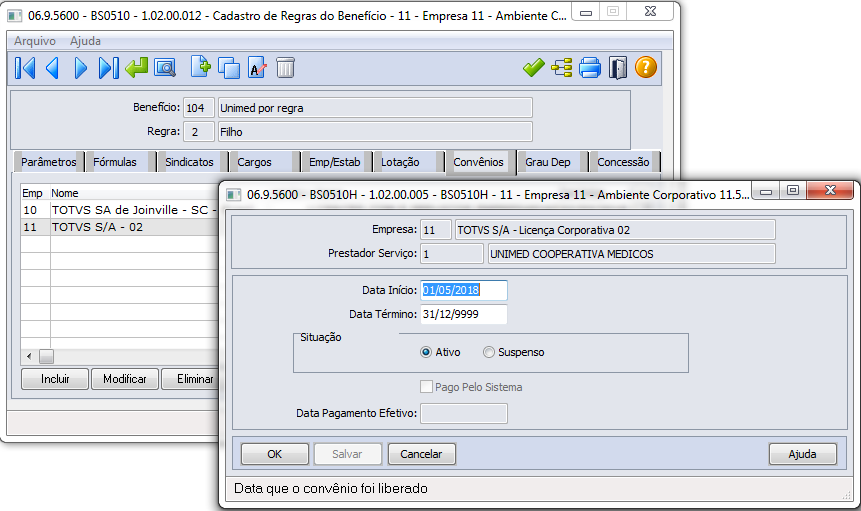
Task: Maximize the BS0510H dialog window
Action: point(792,190)
